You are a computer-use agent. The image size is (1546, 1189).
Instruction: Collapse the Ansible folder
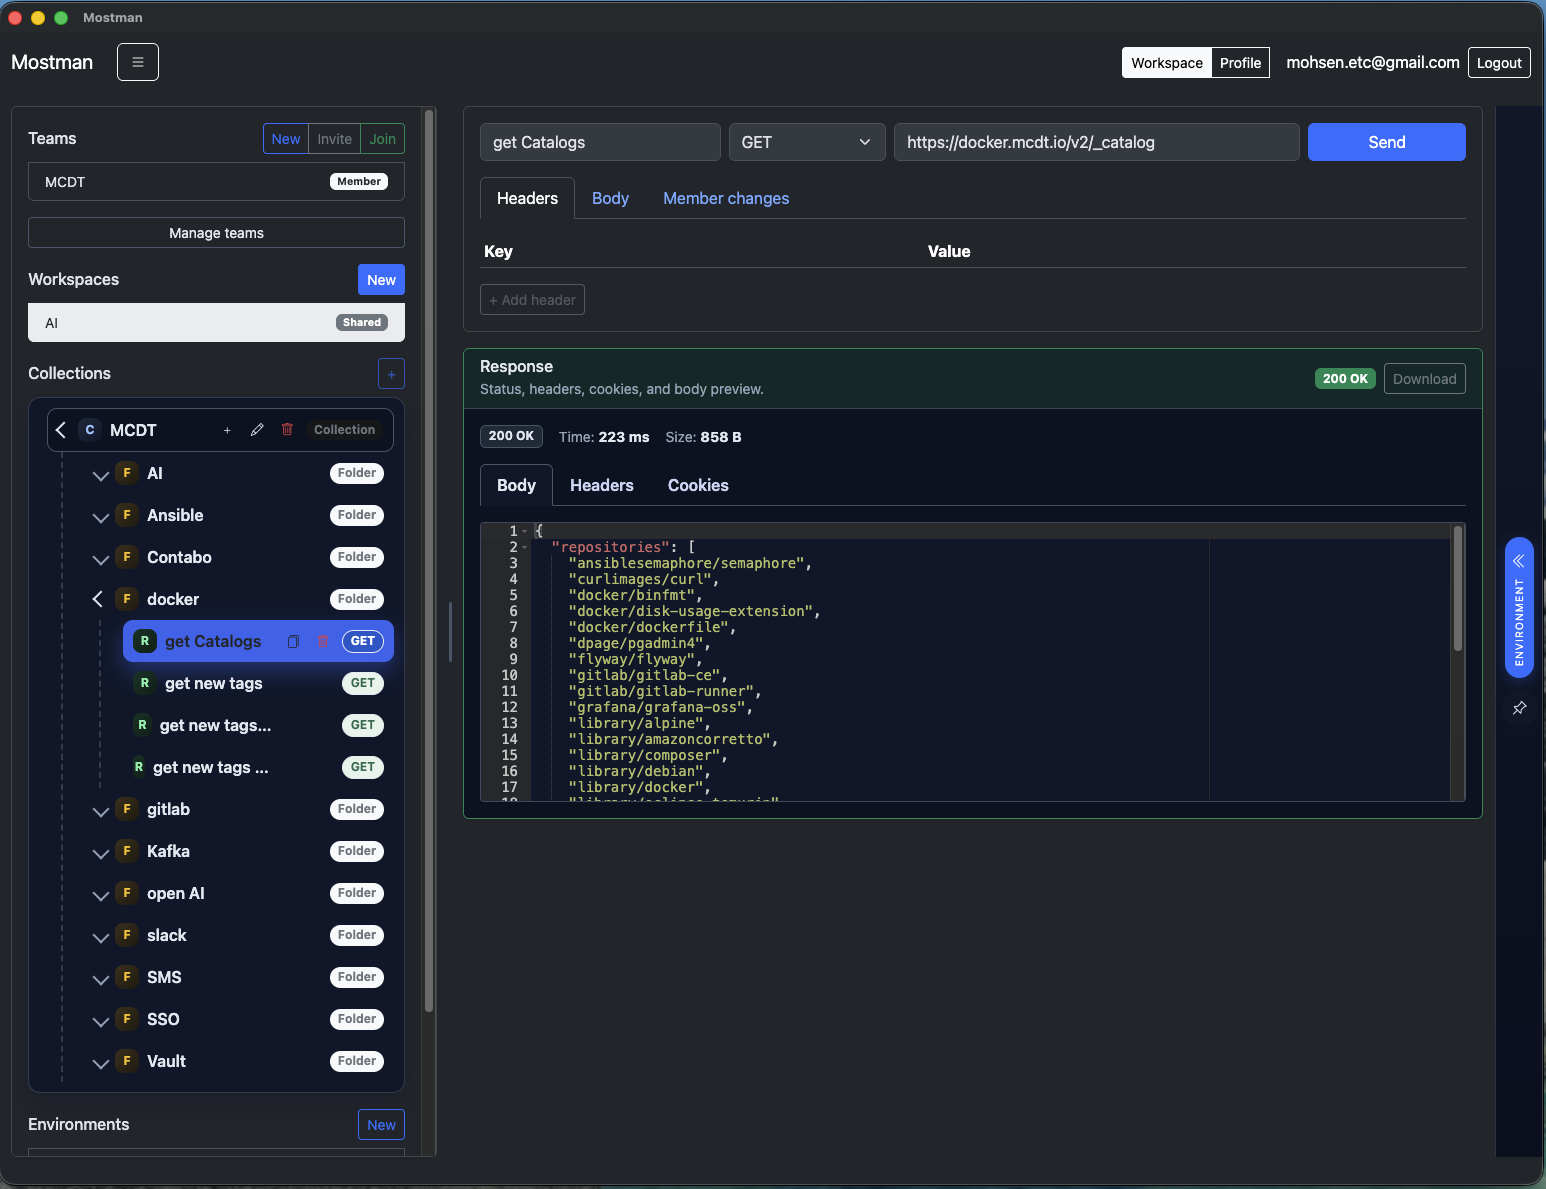click(x=100, y=517)
